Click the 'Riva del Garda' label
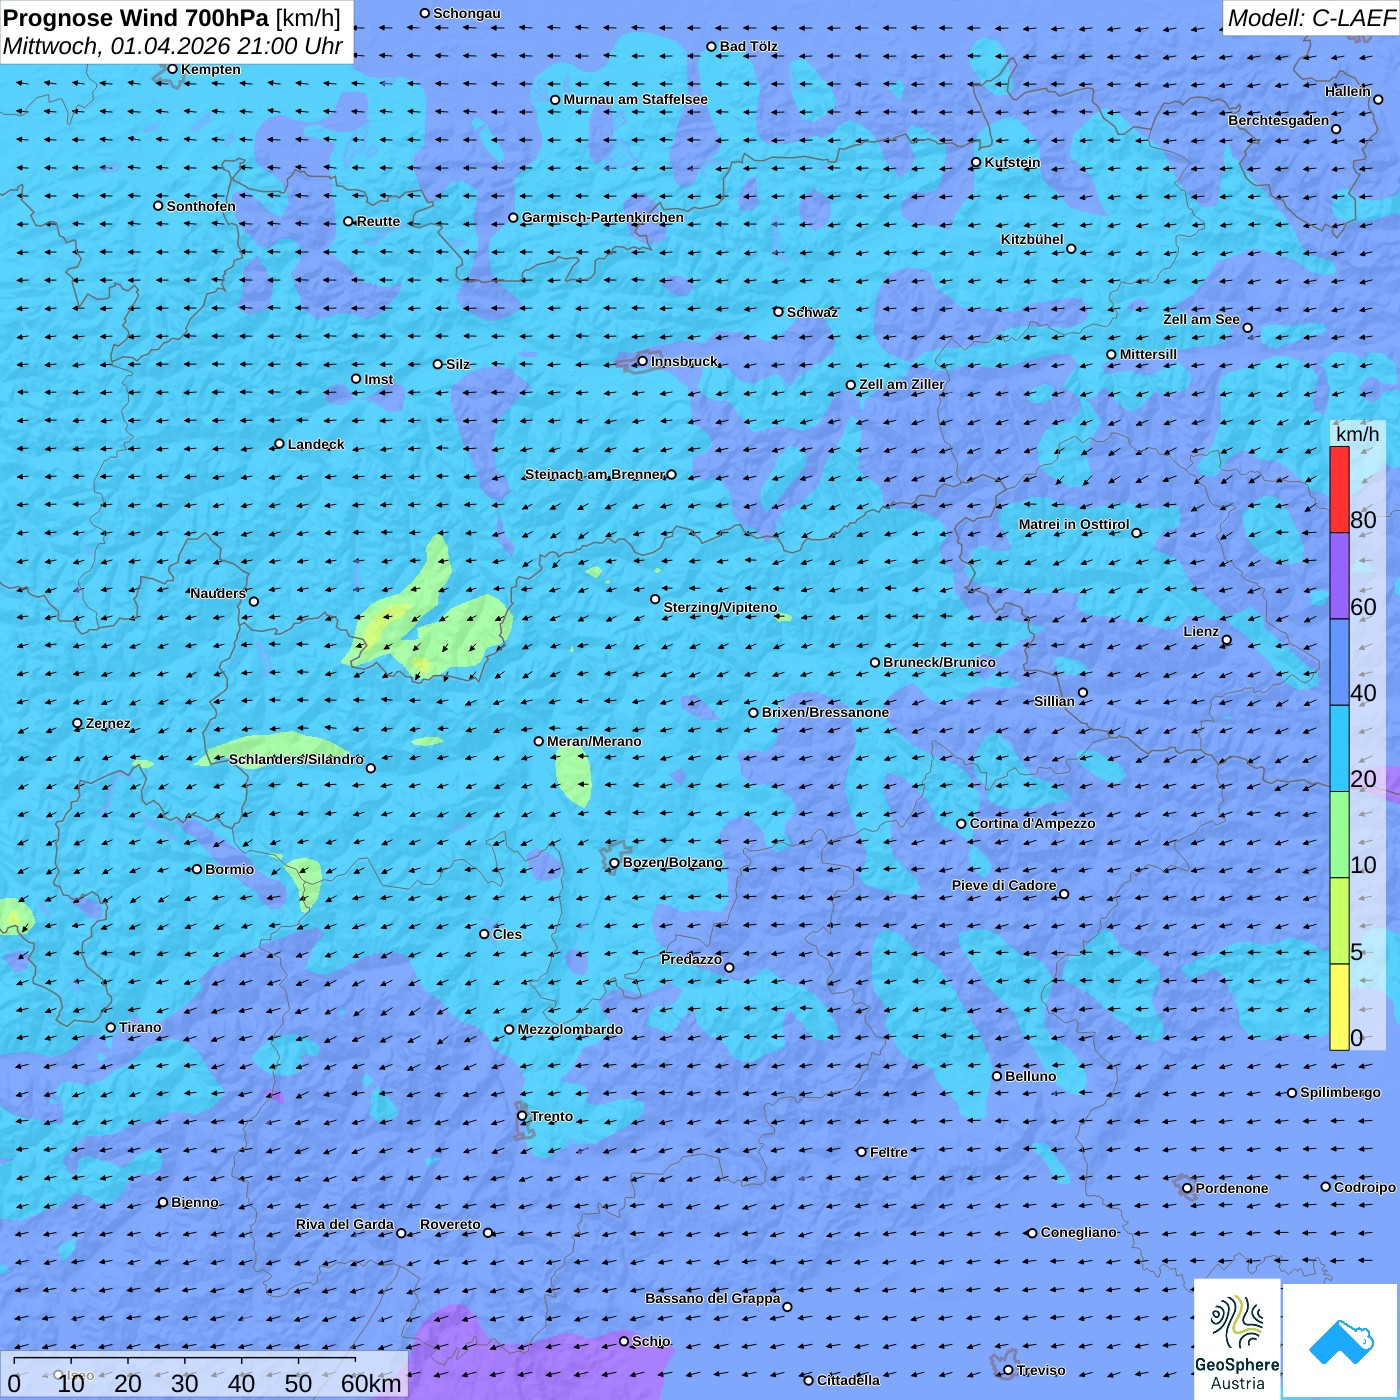Image resolution: width=1400 pixels, height=1400 pixels. pyautogui.click(x=344, y=1224)
